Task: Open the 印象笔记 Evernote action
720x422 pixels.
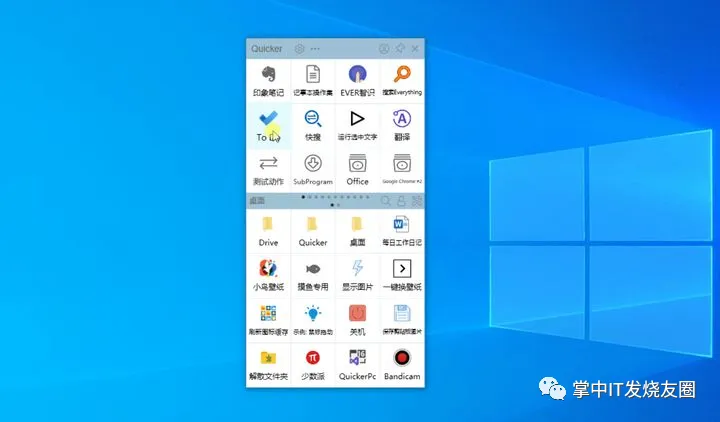Action: [x=268, y=81]
